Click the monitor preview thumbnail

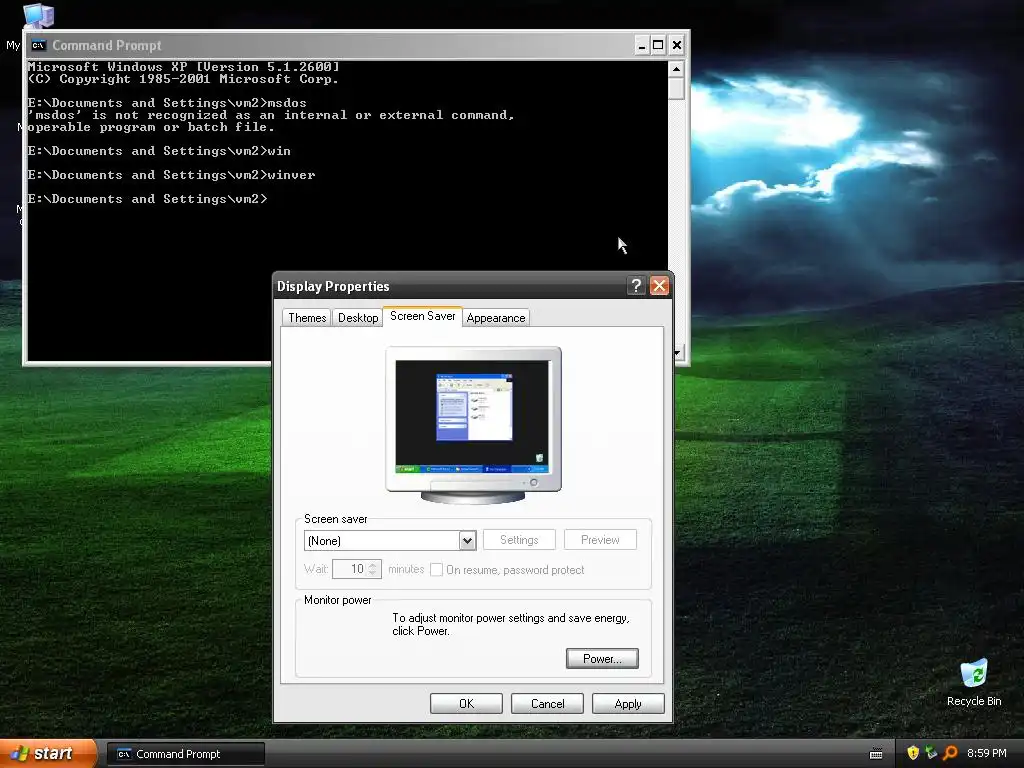(x=473, y=424)
